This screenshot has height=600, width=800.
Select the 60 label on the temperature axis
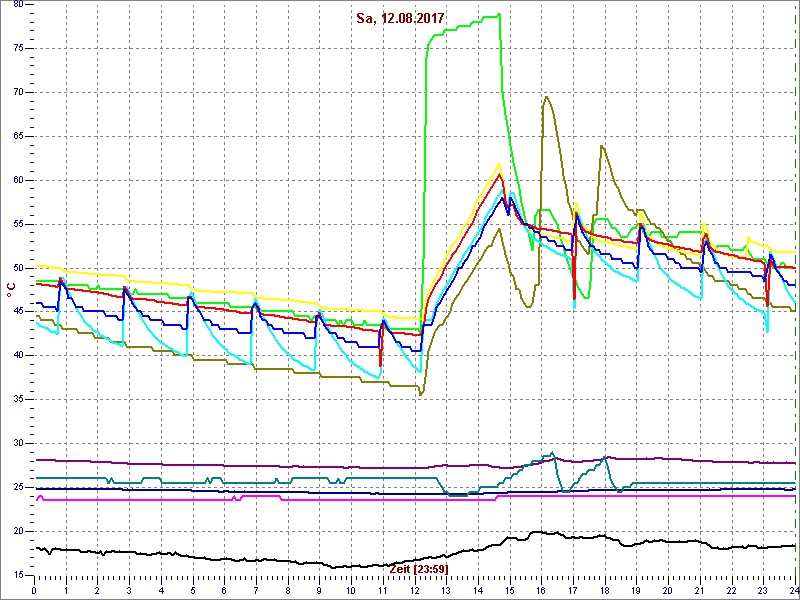click(17, 181)
